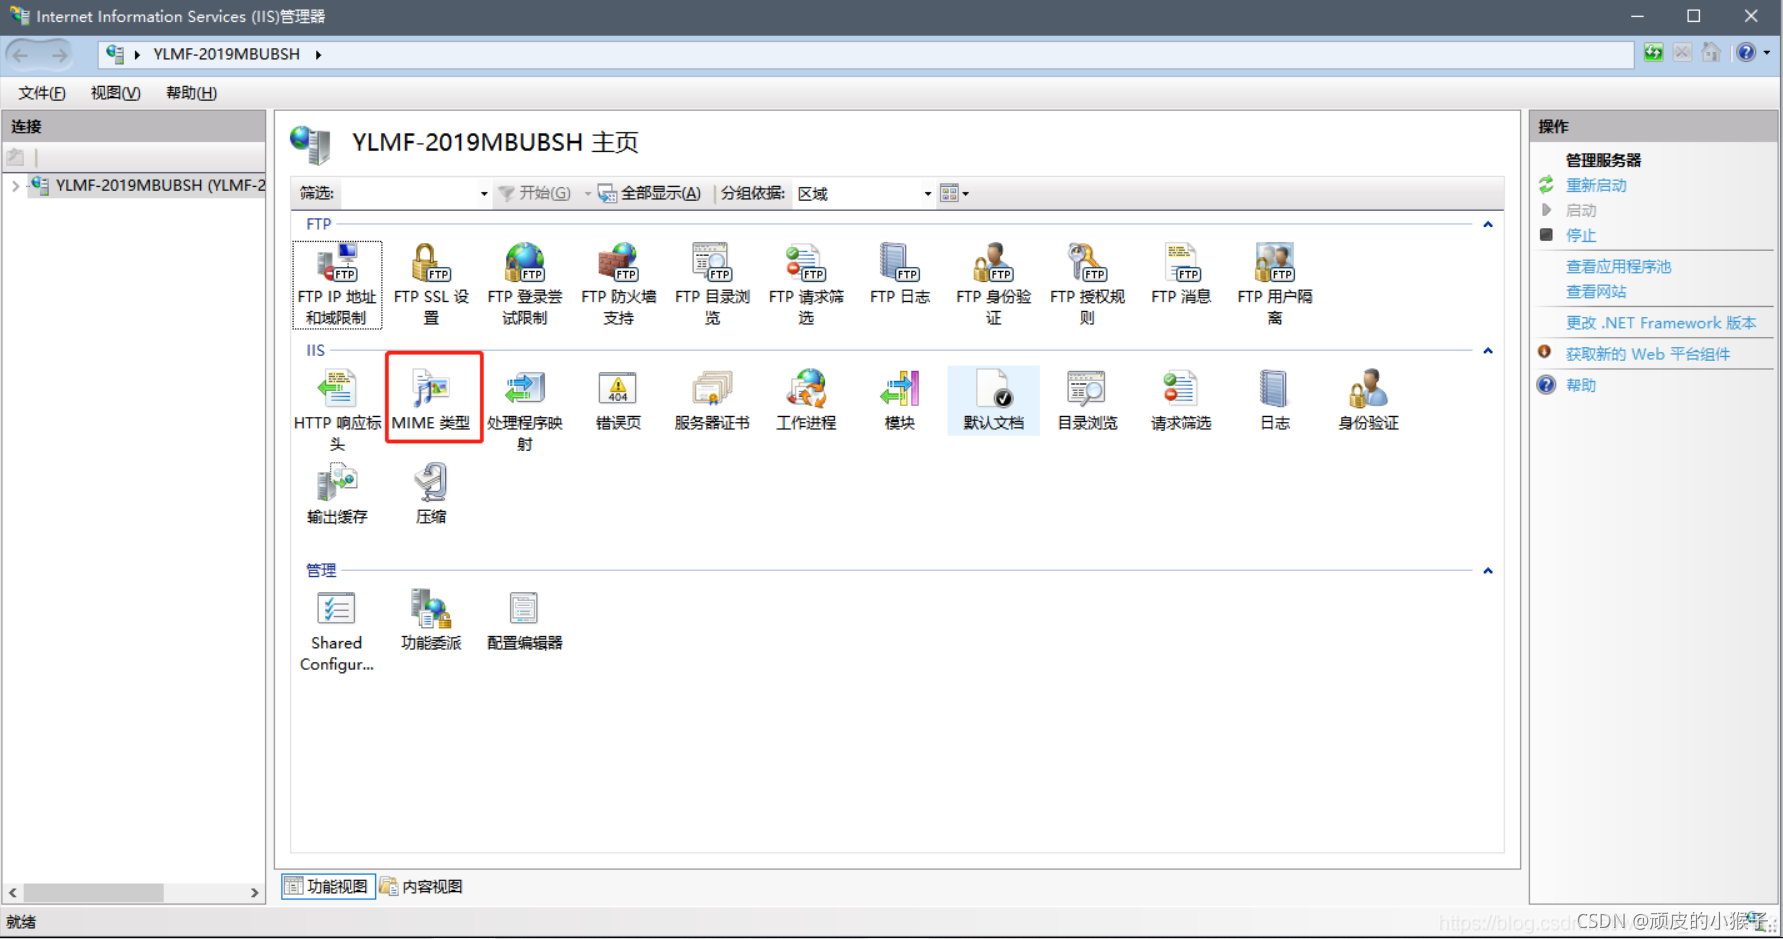Screen dimensions: 1783x939
Task: Collapse the FTP group section
Action: (1488, 225)
